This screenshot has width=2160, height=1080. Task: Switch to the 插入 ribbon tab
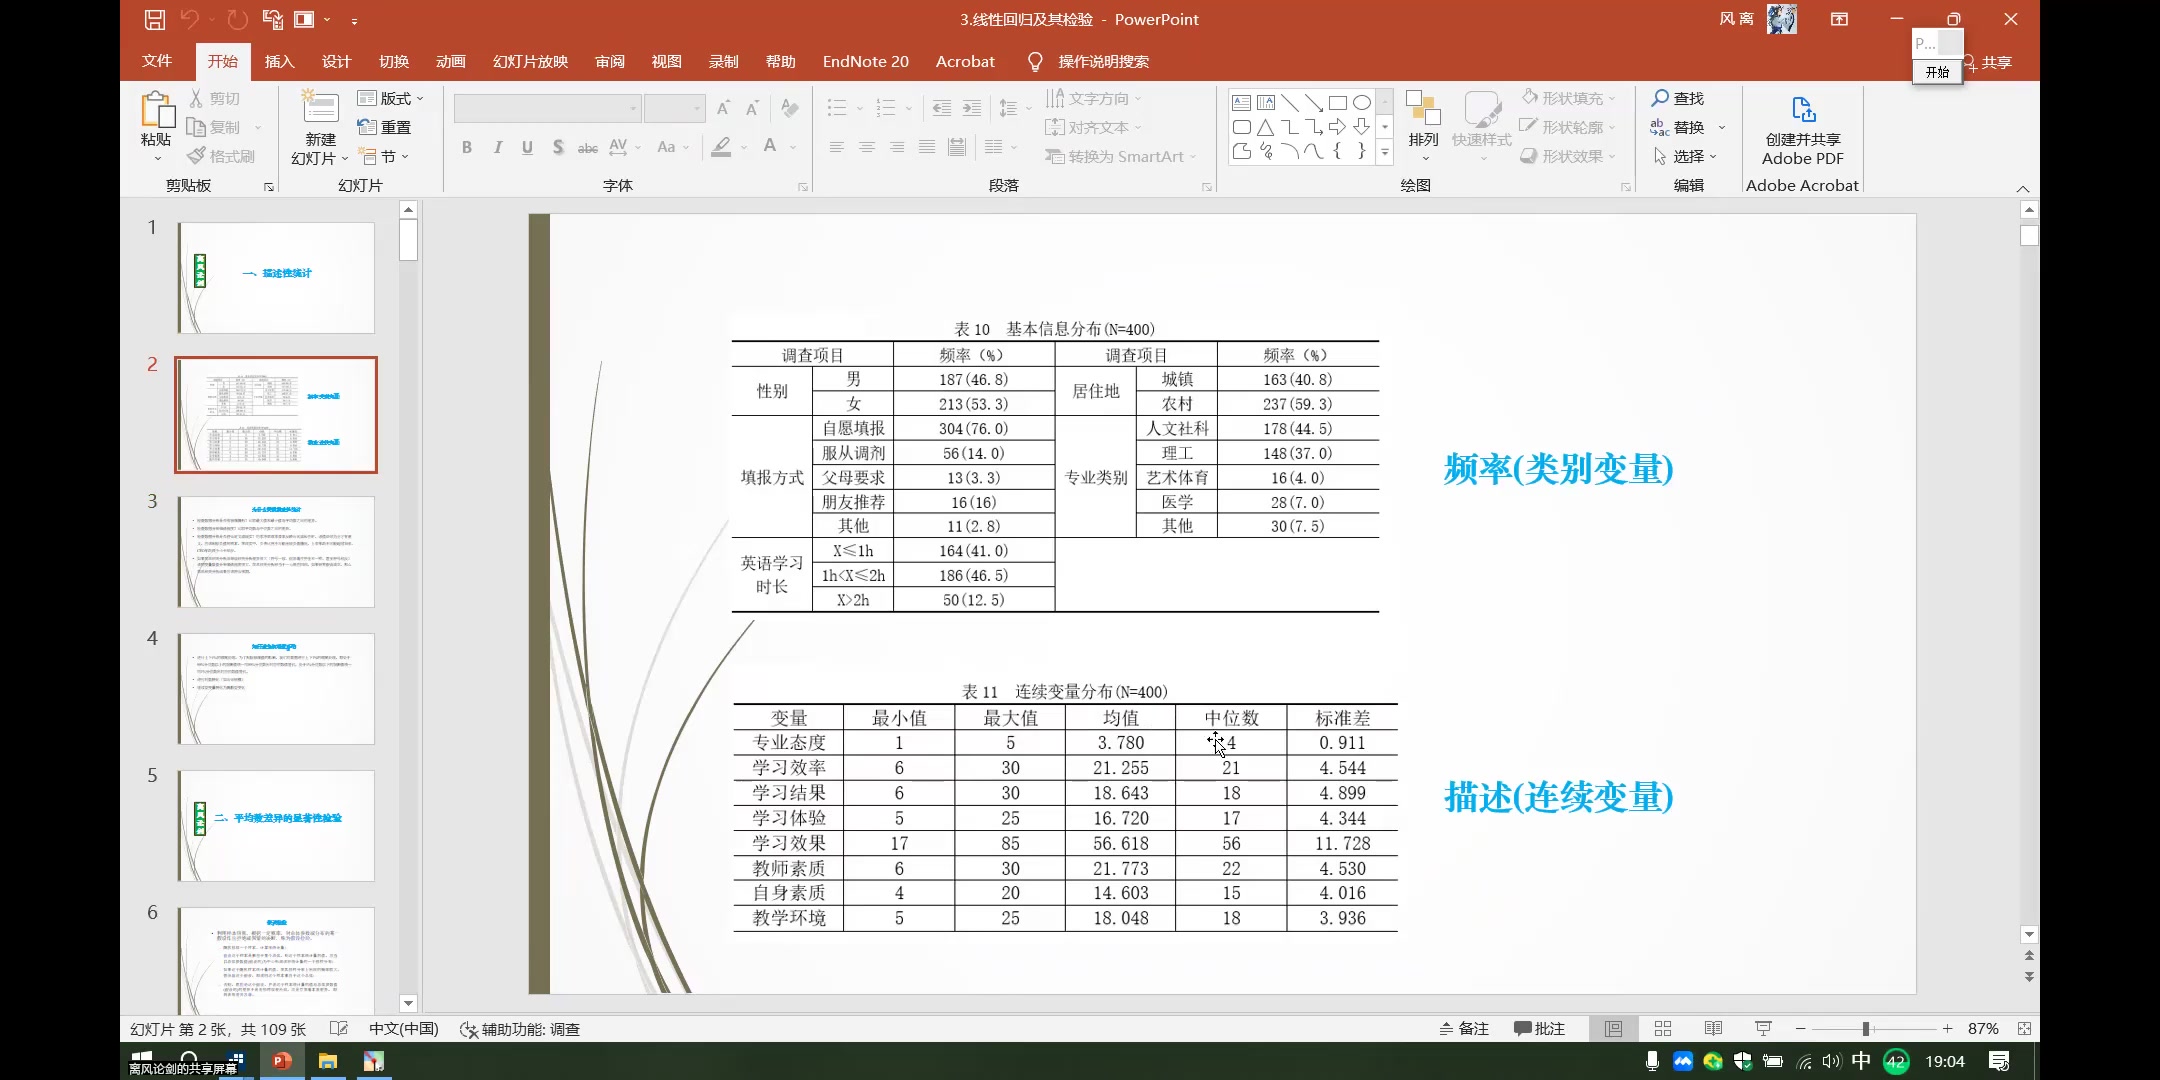[279, 61]
